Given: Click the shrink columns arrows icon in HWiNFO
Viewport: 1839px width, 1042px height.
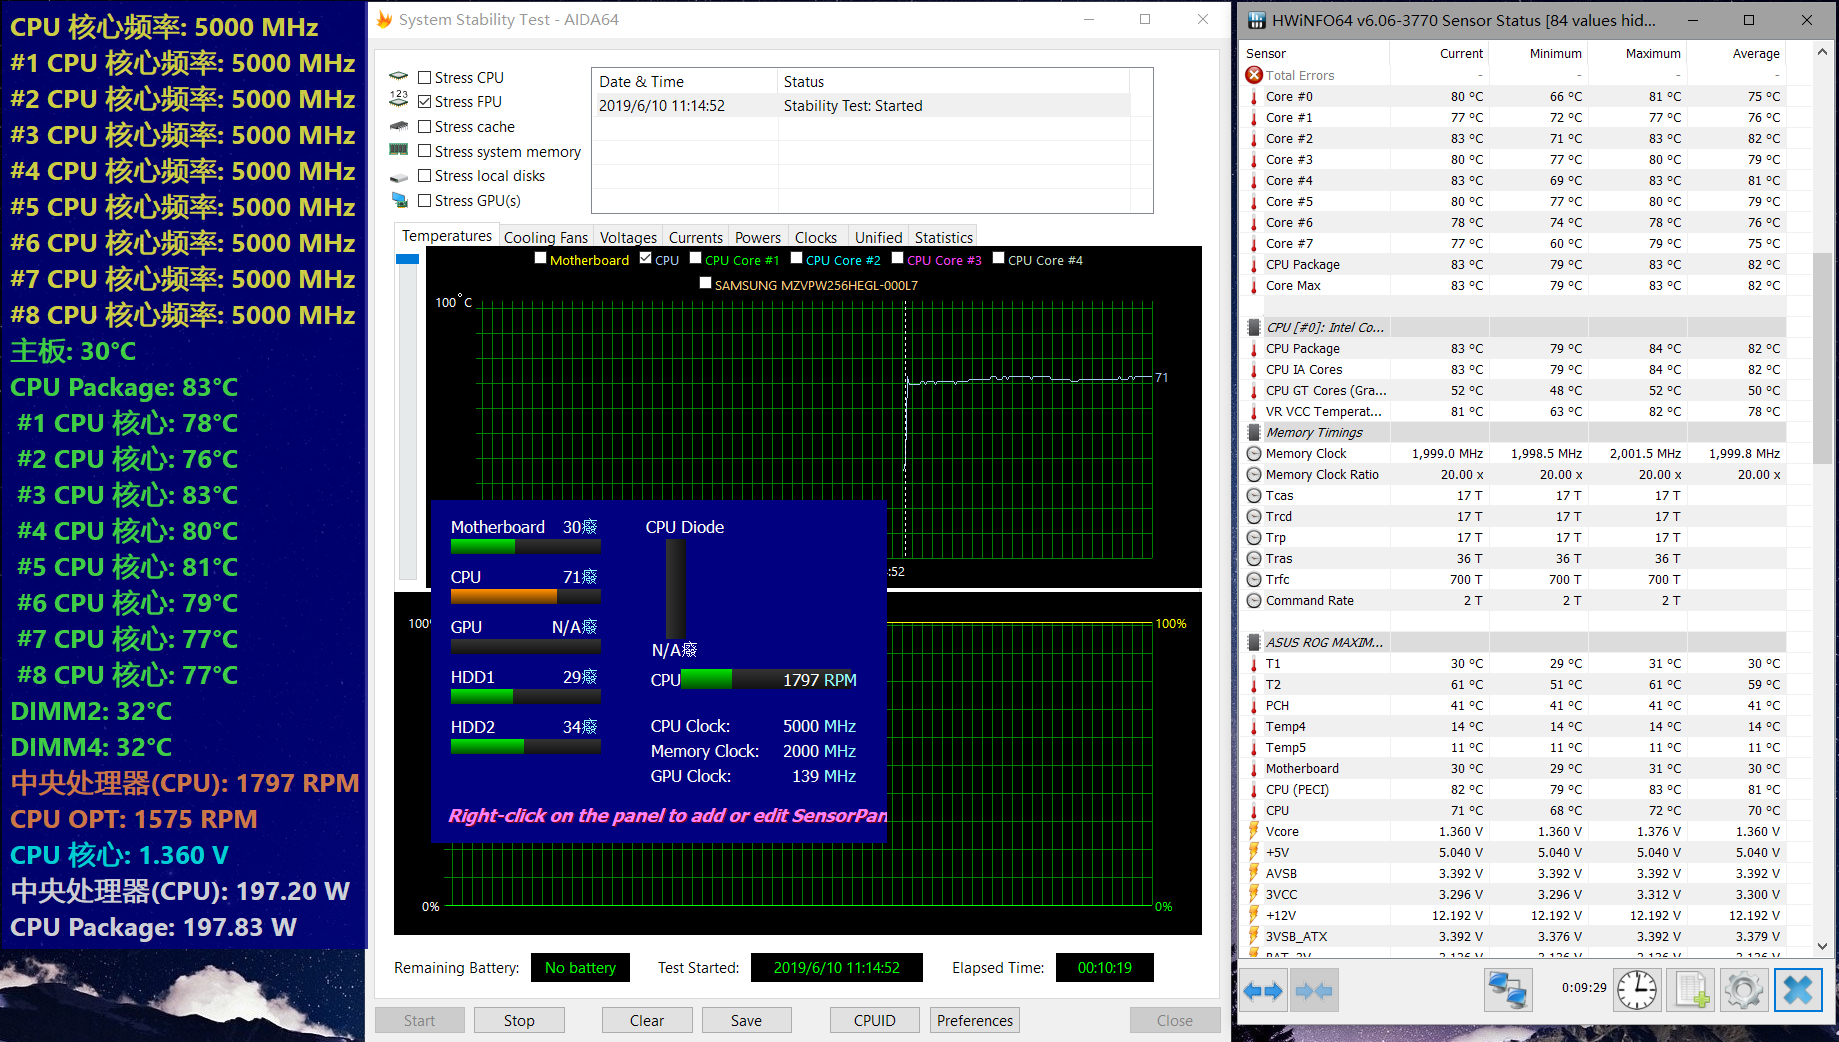Looking at the screenshot, I should tap(1314, 991).
